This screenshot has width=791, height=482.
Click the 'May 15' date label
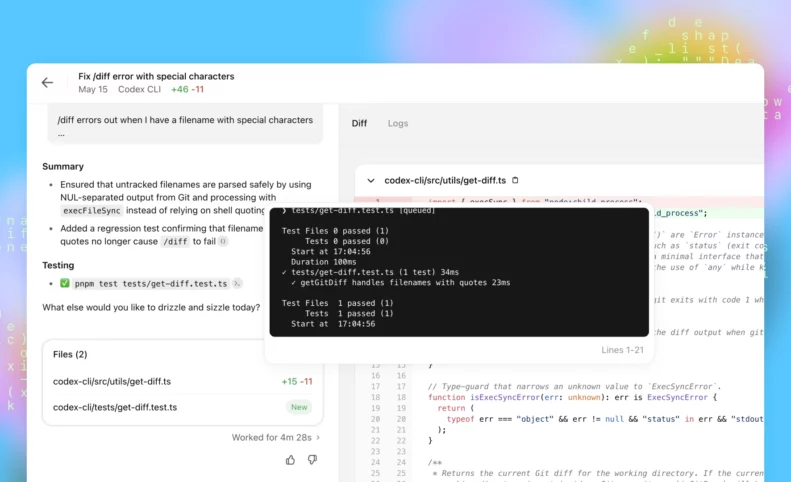pyautogui.click(x=93, y=89)
